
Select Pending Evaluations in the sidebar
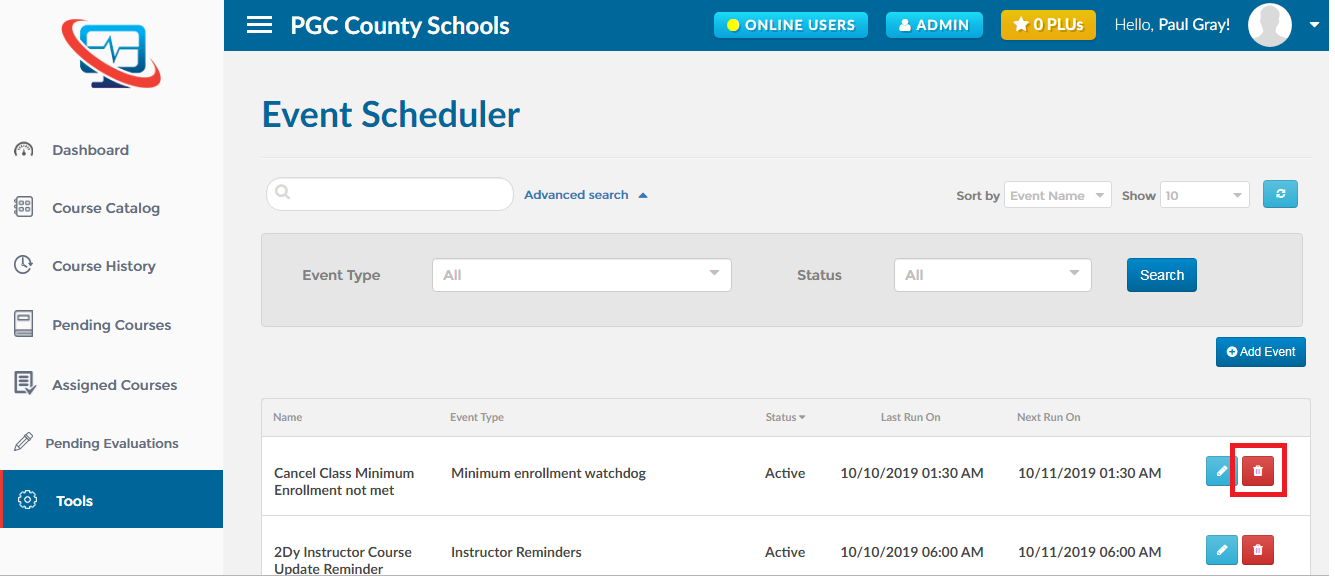112,443
